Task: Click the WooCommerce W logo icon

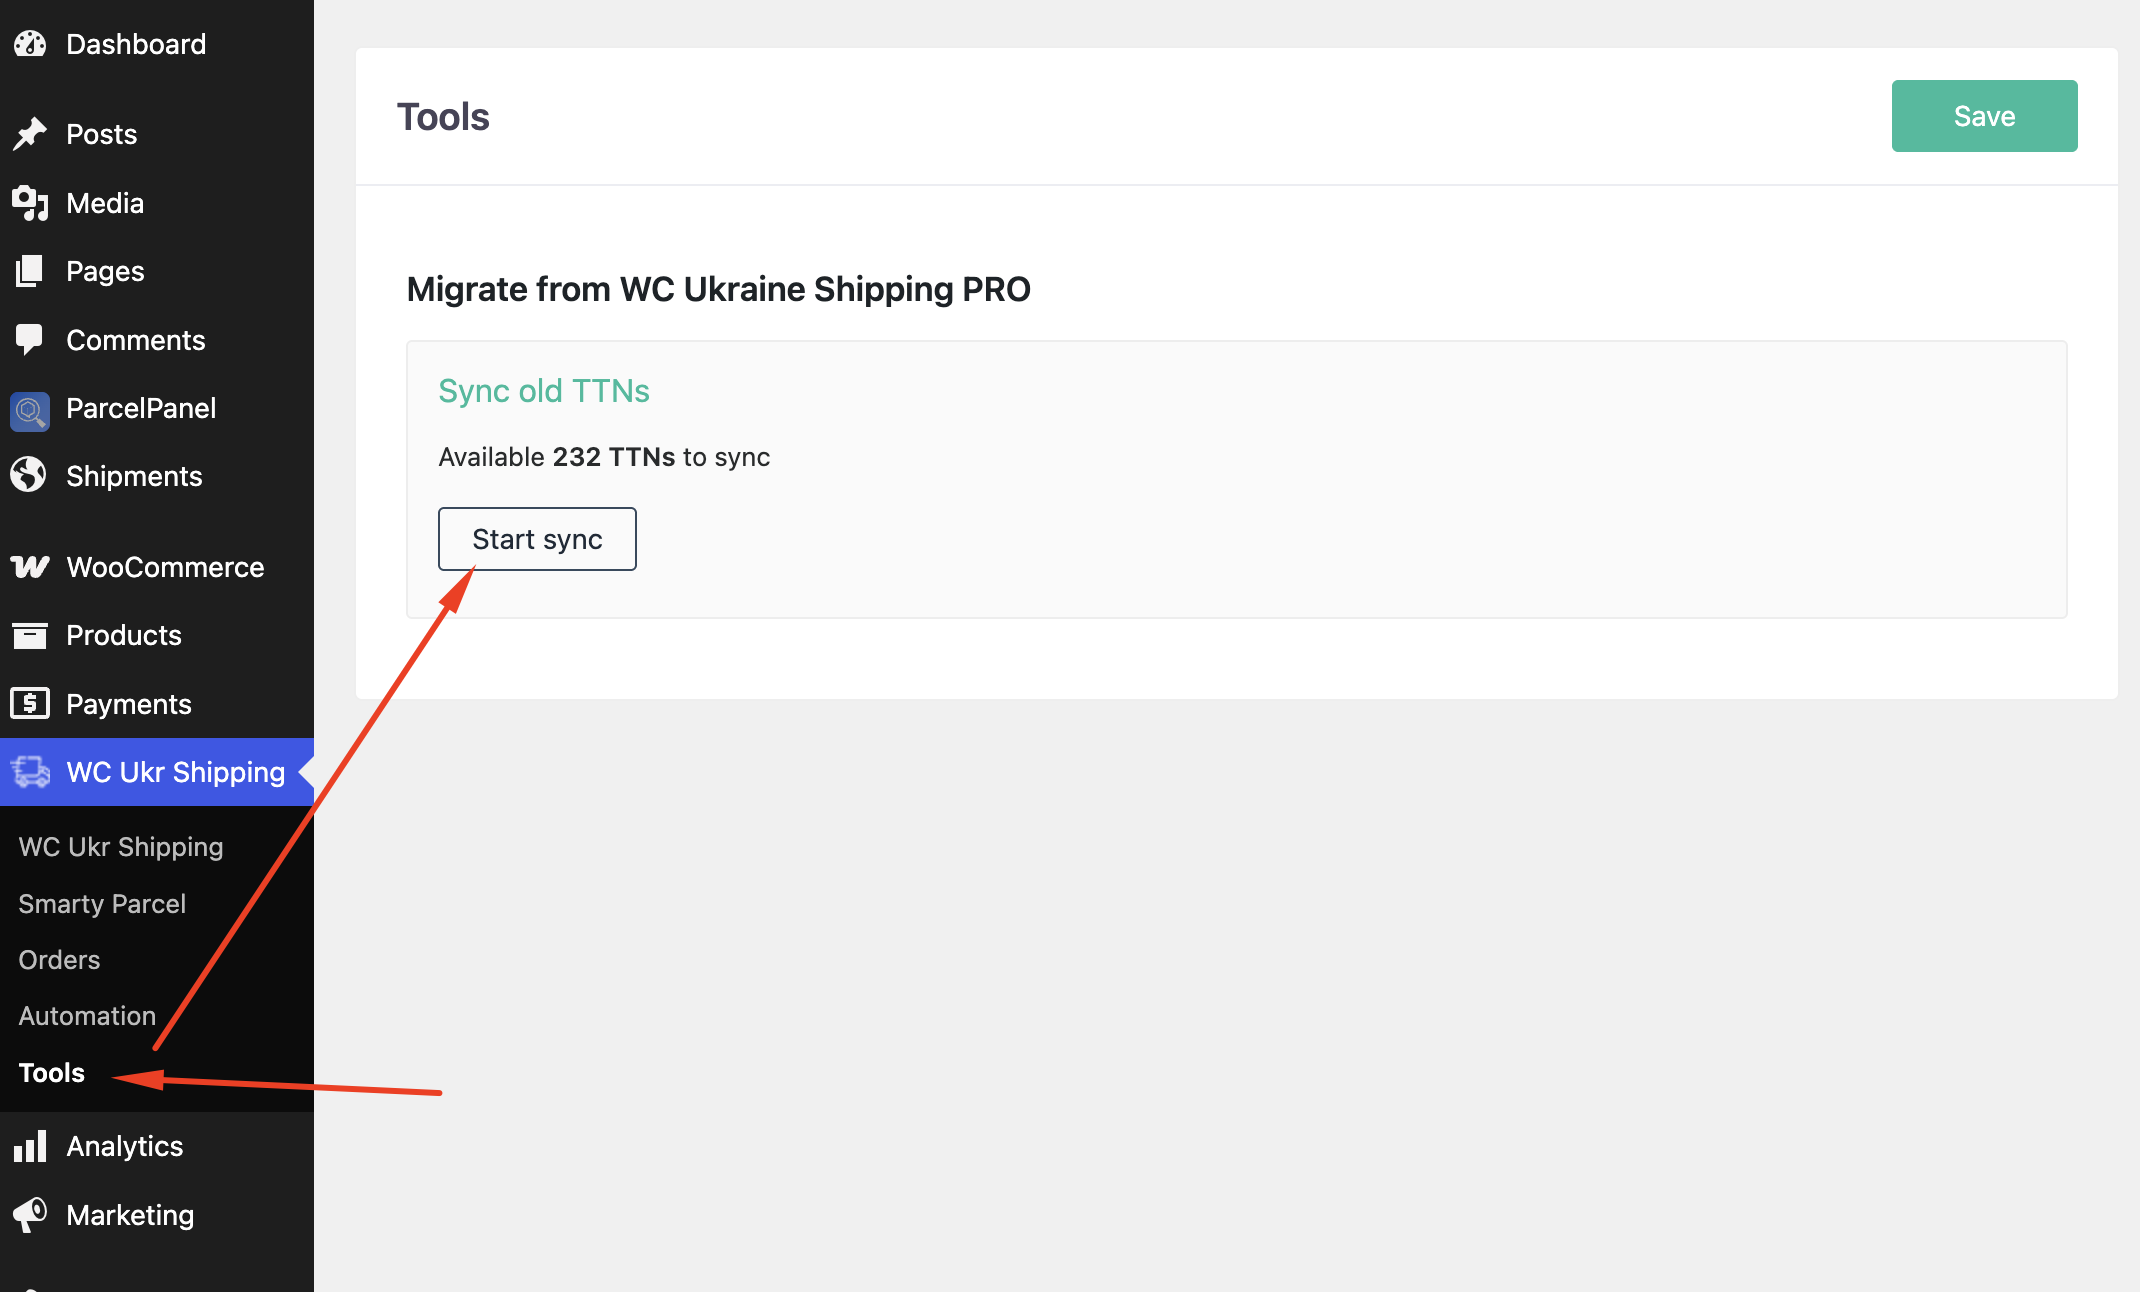Action: pyautogui.click(x=30, y=567)
